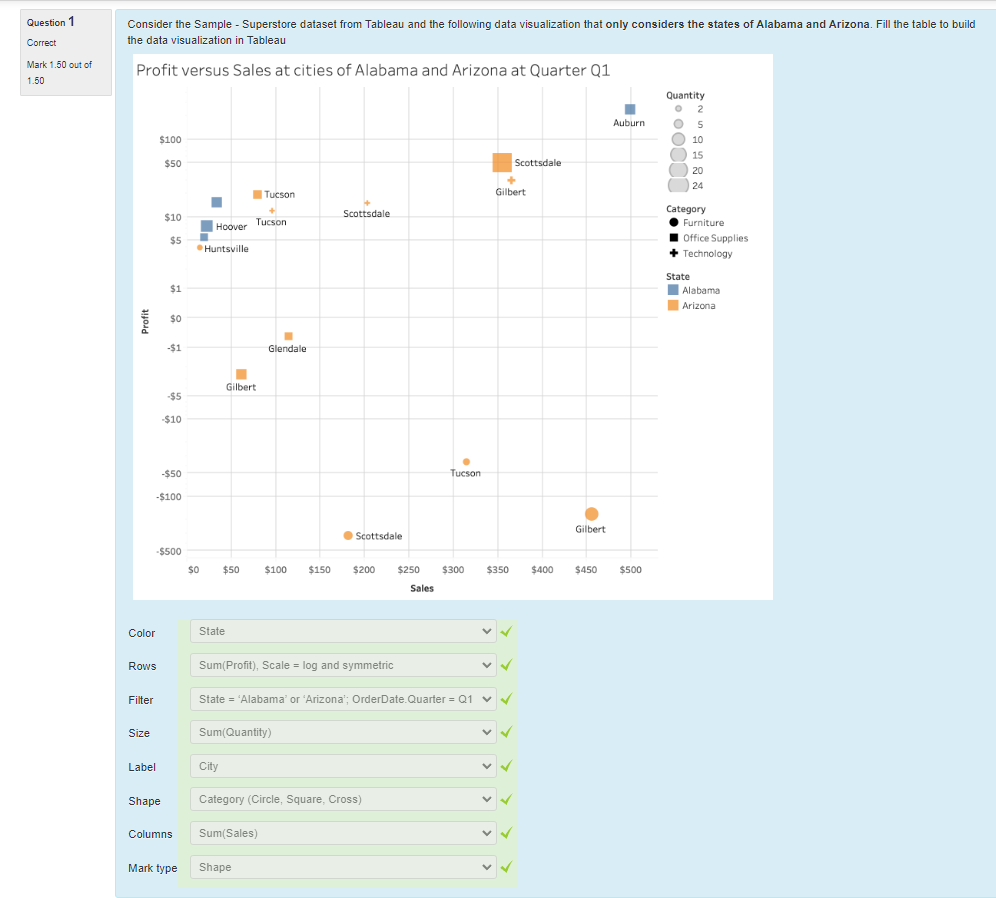Image resolution: width=996 pixels, height=898 pixels.
Task: Click the Furniture circle icon in Category legend
Action: [674, 223]
